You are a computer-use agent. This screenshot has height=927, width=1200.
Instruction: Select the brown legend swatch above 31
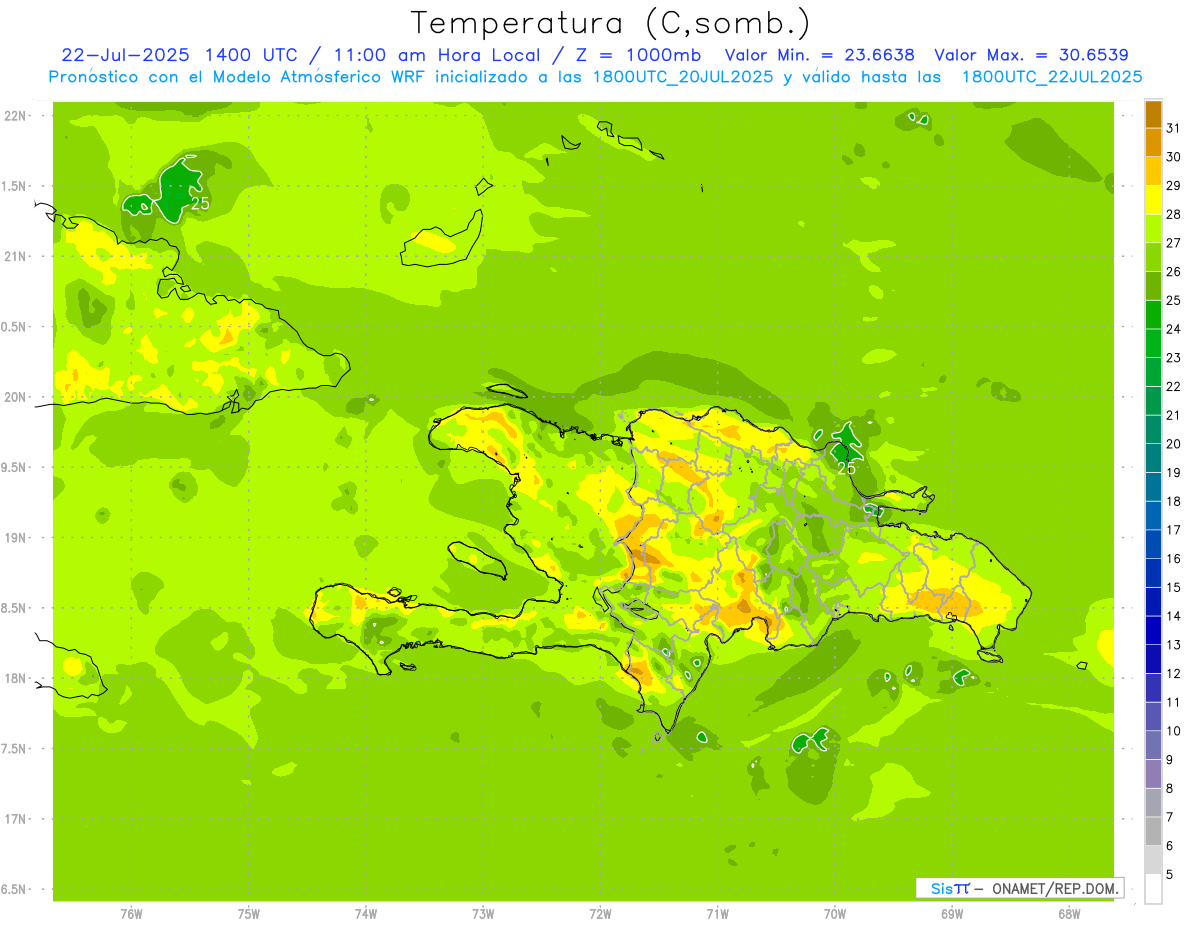click(1153, 114)
